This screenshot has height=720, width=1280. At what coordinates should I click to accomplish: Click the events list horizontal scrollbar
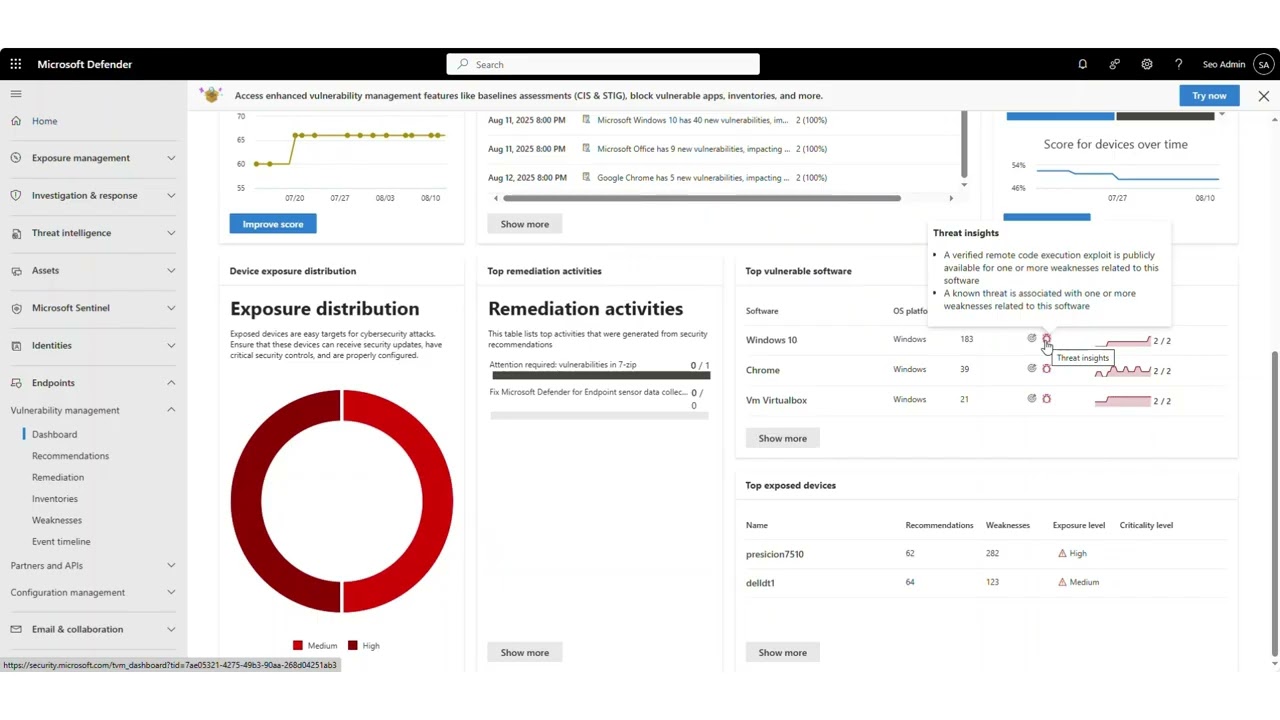[701, 198]
